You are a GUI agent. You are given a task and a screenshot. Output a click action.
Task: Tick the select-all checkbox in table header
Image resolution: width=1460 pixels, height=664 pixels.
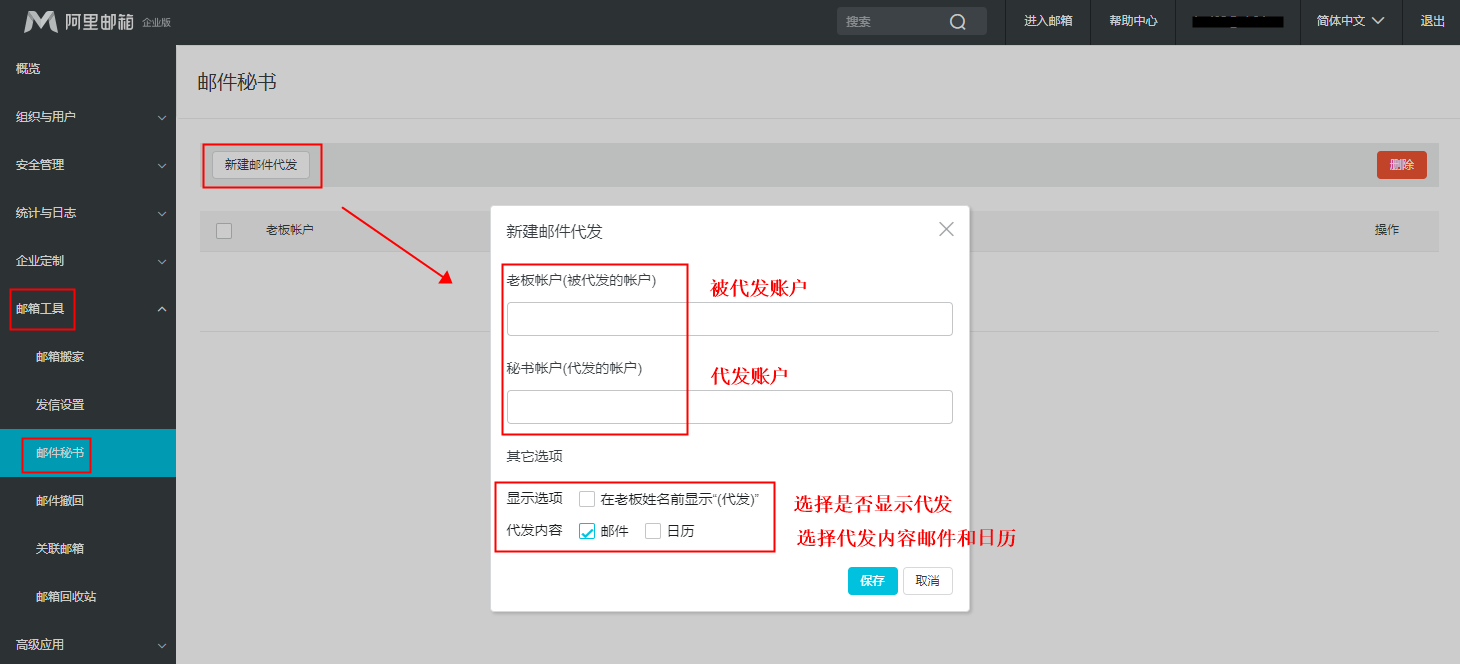click(224, 231)
